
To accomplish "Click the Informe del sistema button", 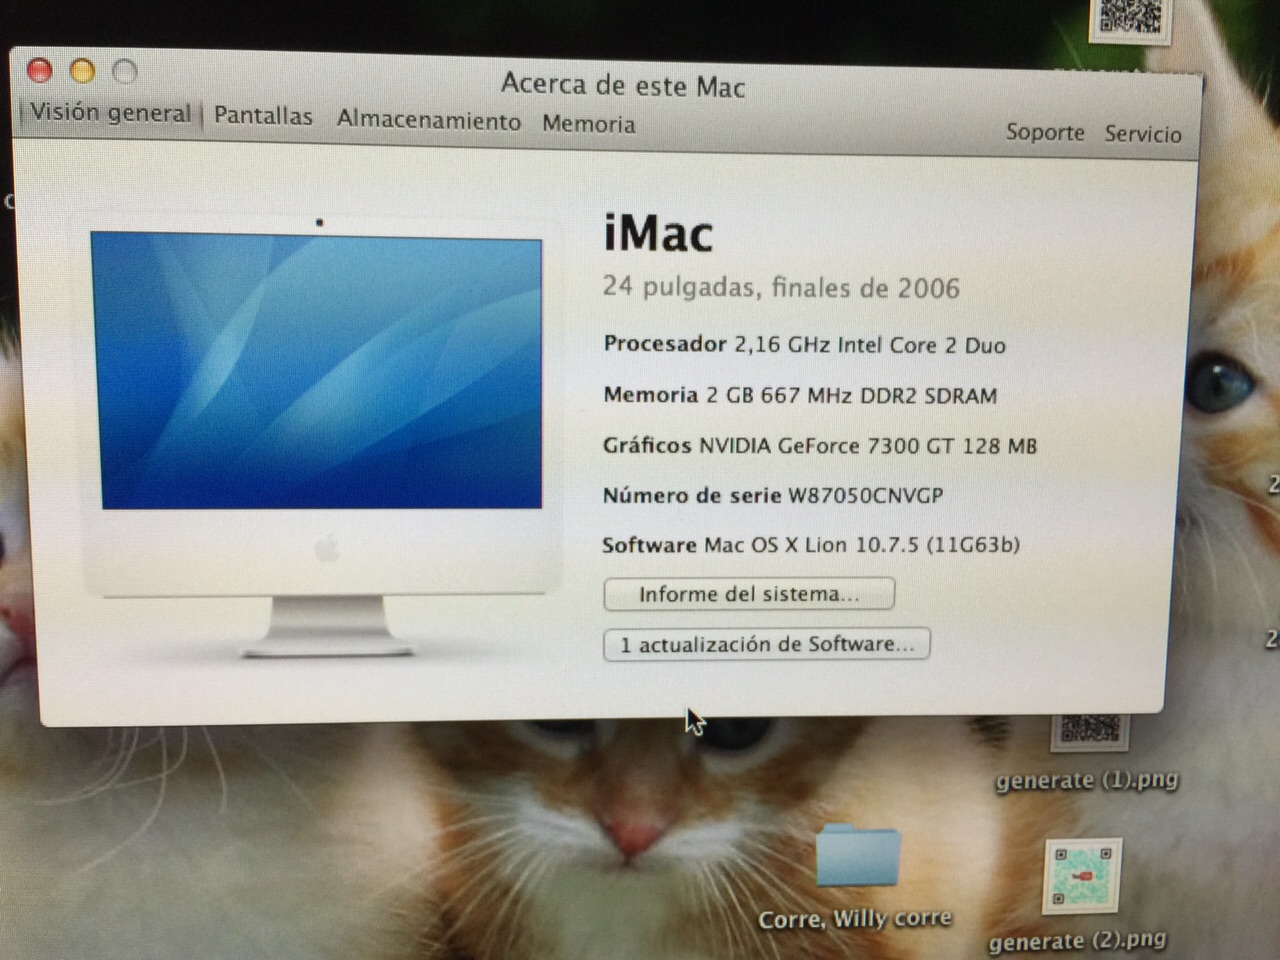I will click(749, 594).
